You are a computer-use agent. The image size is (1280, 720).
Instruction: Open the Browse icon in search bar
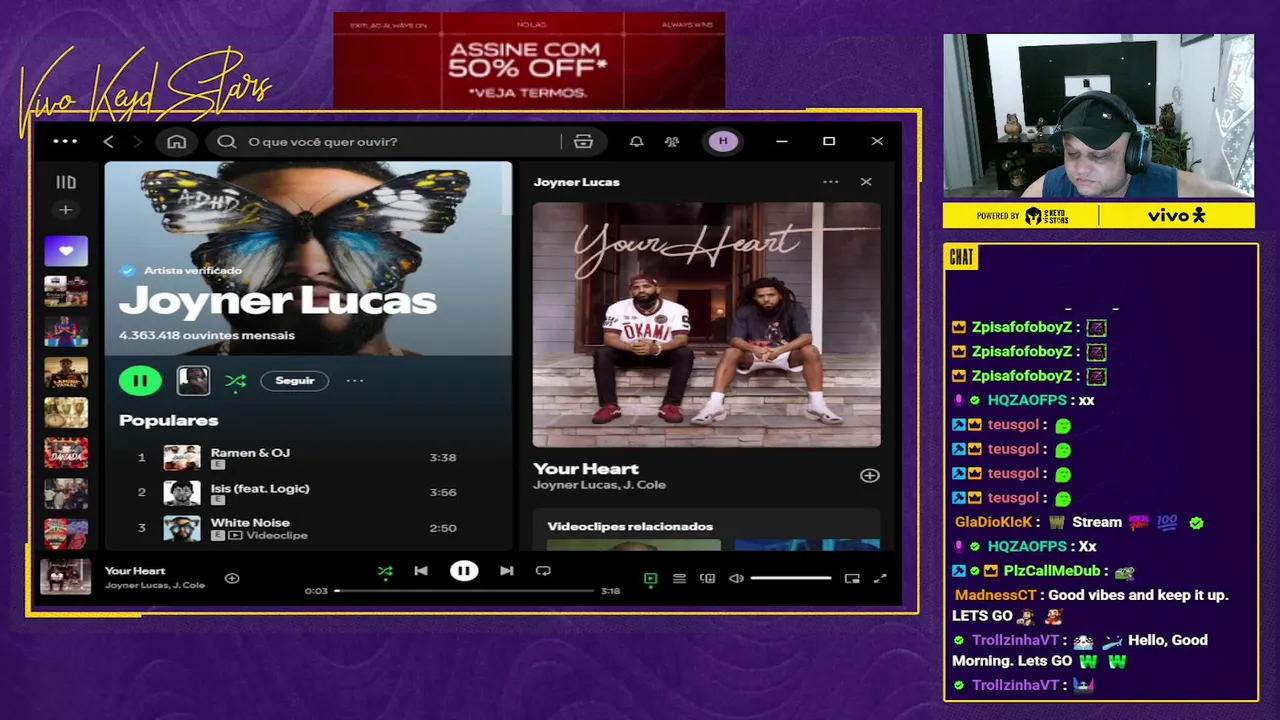coord(583,142)
